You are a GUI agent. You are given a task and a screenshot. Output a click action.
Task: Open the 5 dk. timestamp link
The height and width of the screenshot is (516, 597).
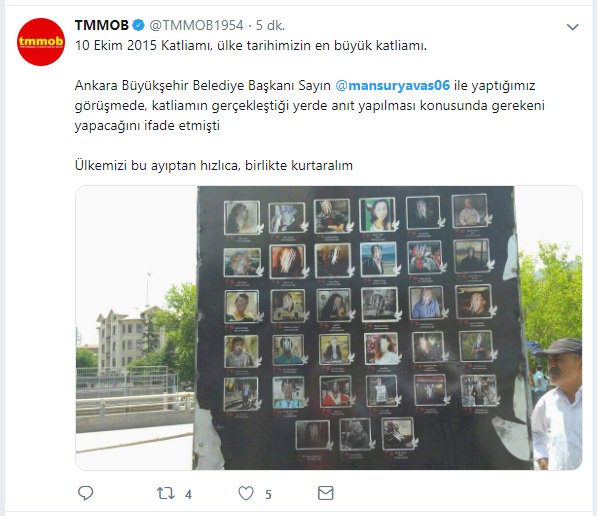270,26
